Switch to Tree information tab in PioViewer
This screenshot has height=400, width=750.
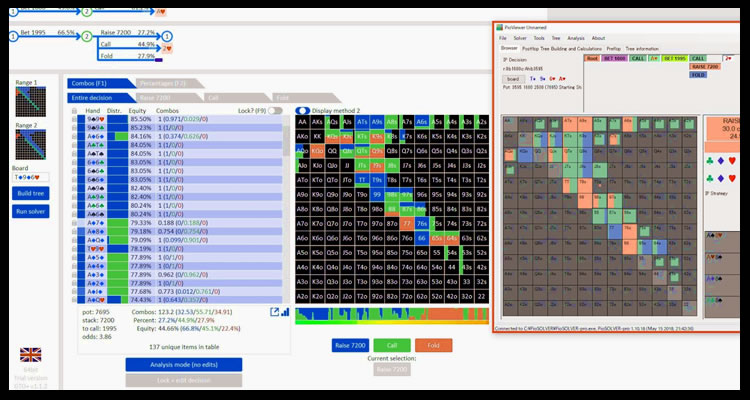(642, 48)
